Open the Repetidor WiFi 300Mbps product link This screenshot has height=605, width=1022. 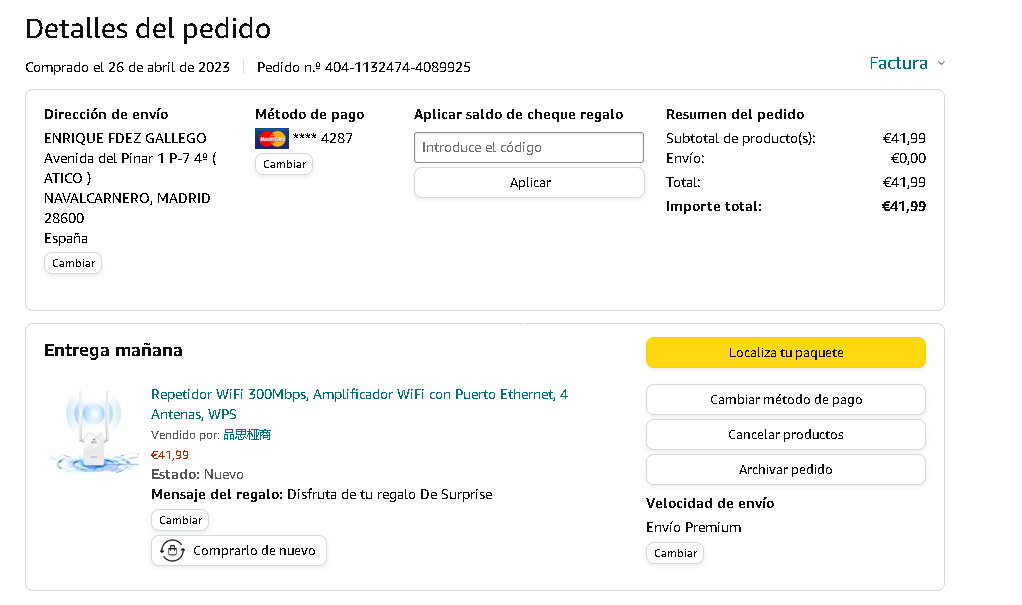(x=359, y=395)
